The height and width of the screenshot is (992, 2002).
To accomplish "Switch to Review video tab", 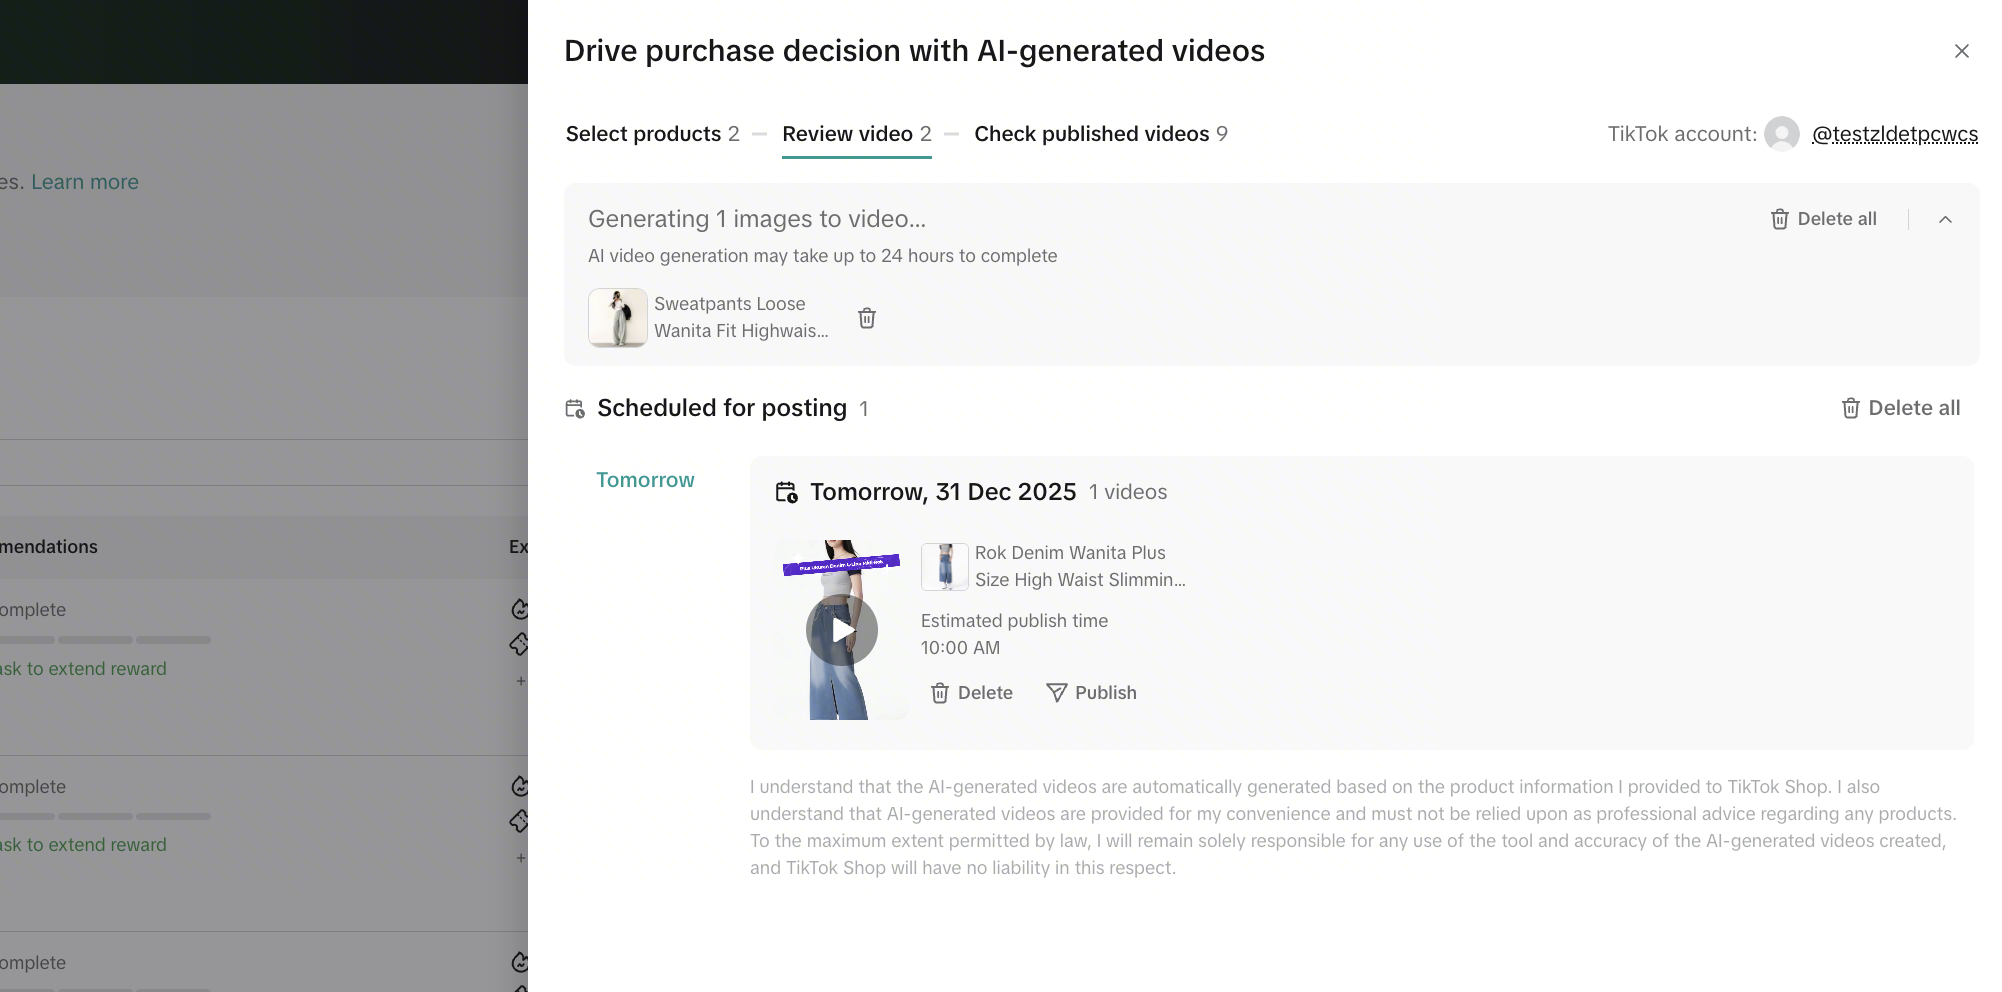I will tap(856, 134).
